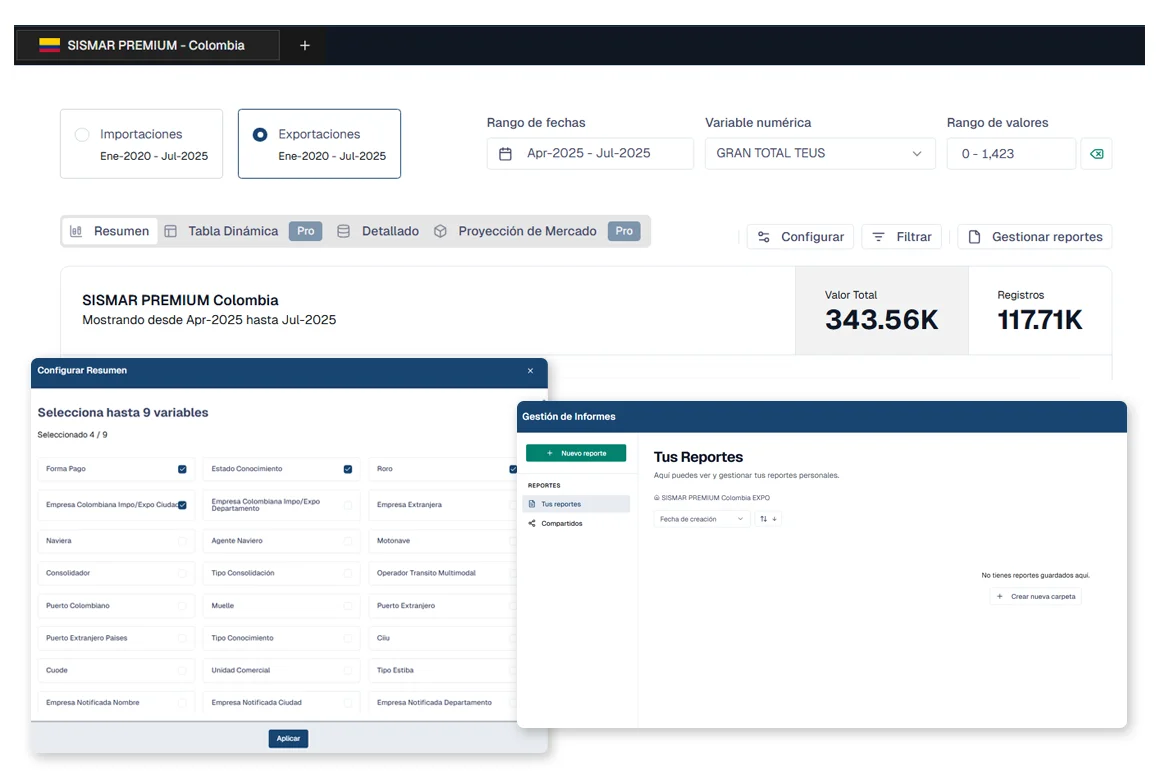Click the 'Seleccionado 4 / 9' counter text
The height and width of the screenshot is (782, 1166).
pyautogui.click(x=72, y=435)
